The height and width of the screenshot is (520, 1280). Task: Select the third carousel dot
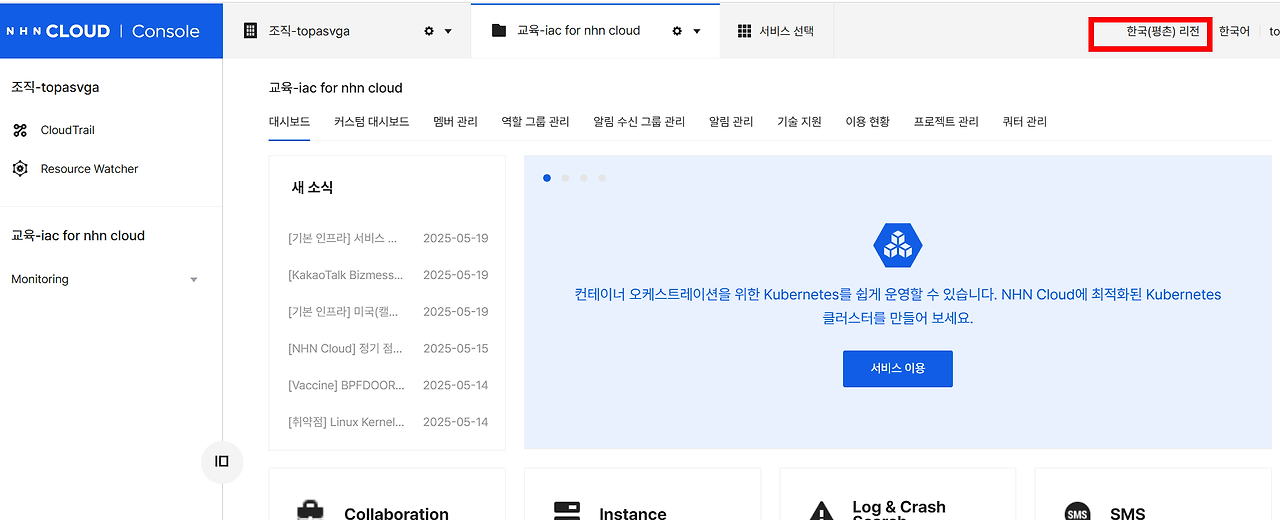click(583, 178)
